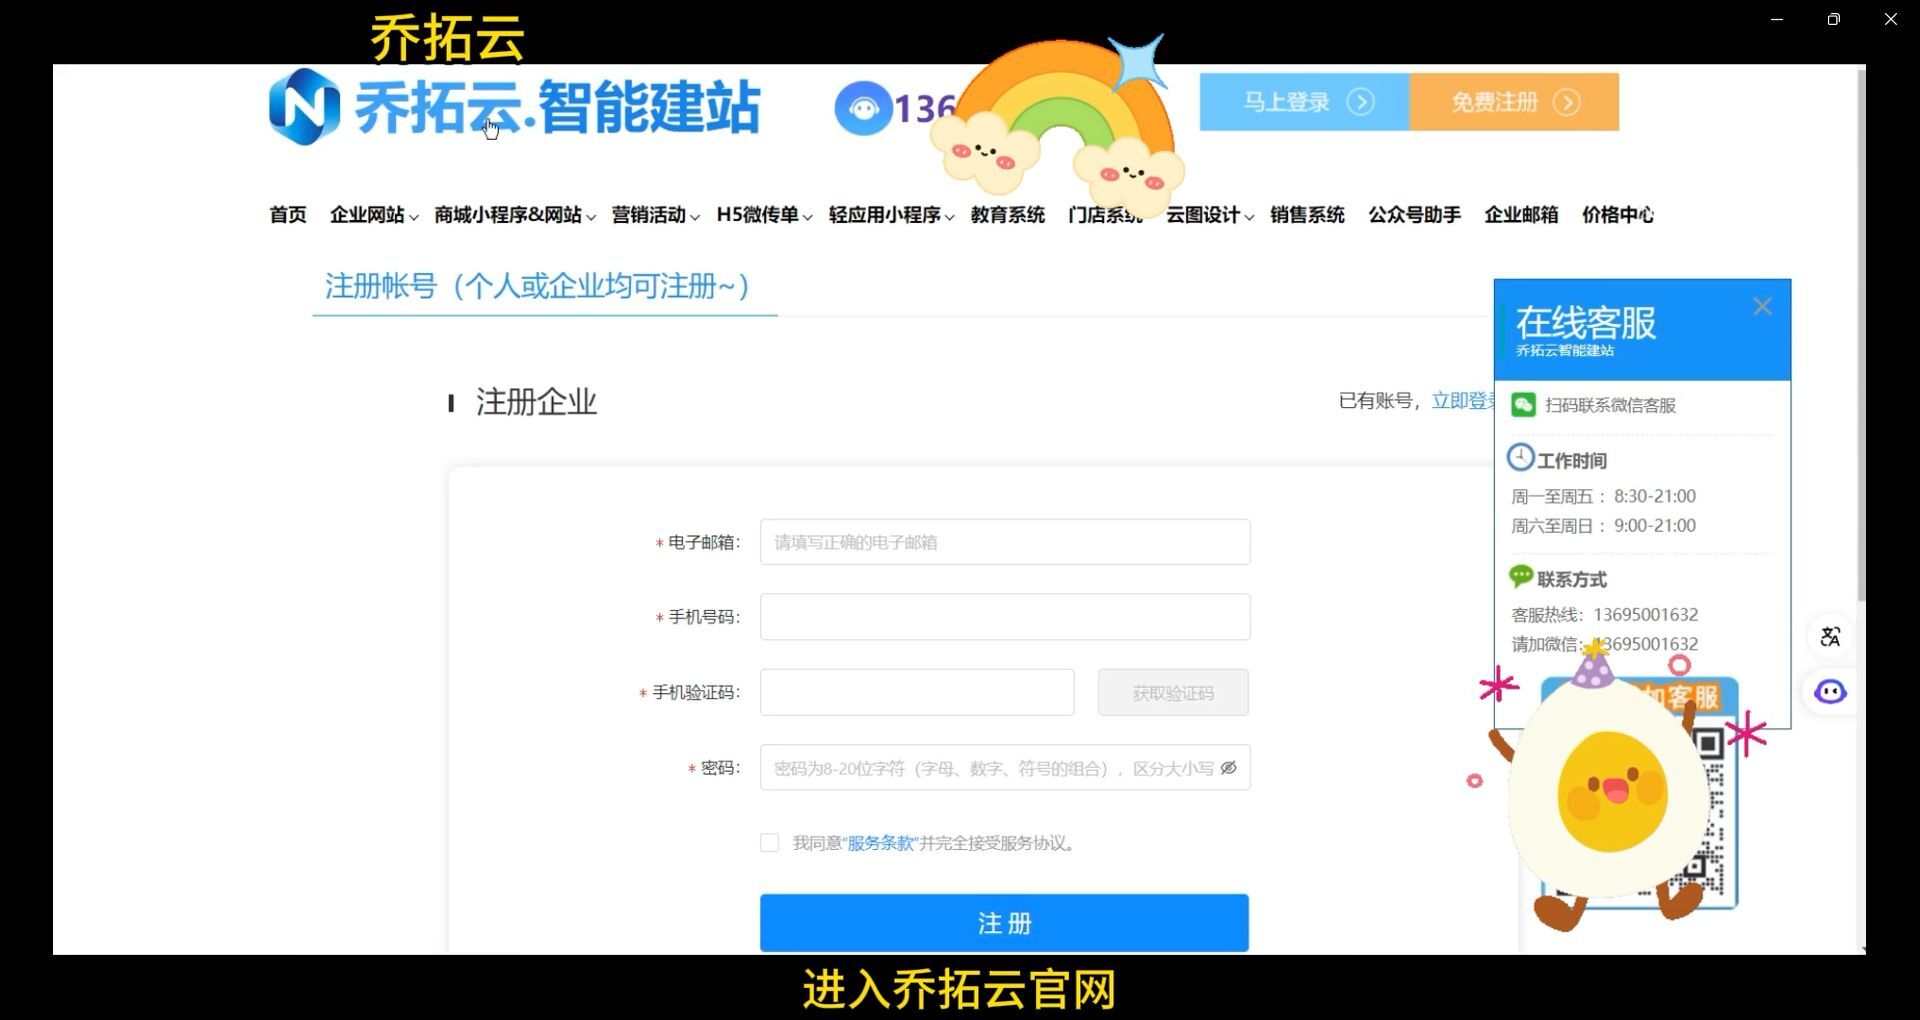
Task: Click the 密码 input field
Action: 1005,768
